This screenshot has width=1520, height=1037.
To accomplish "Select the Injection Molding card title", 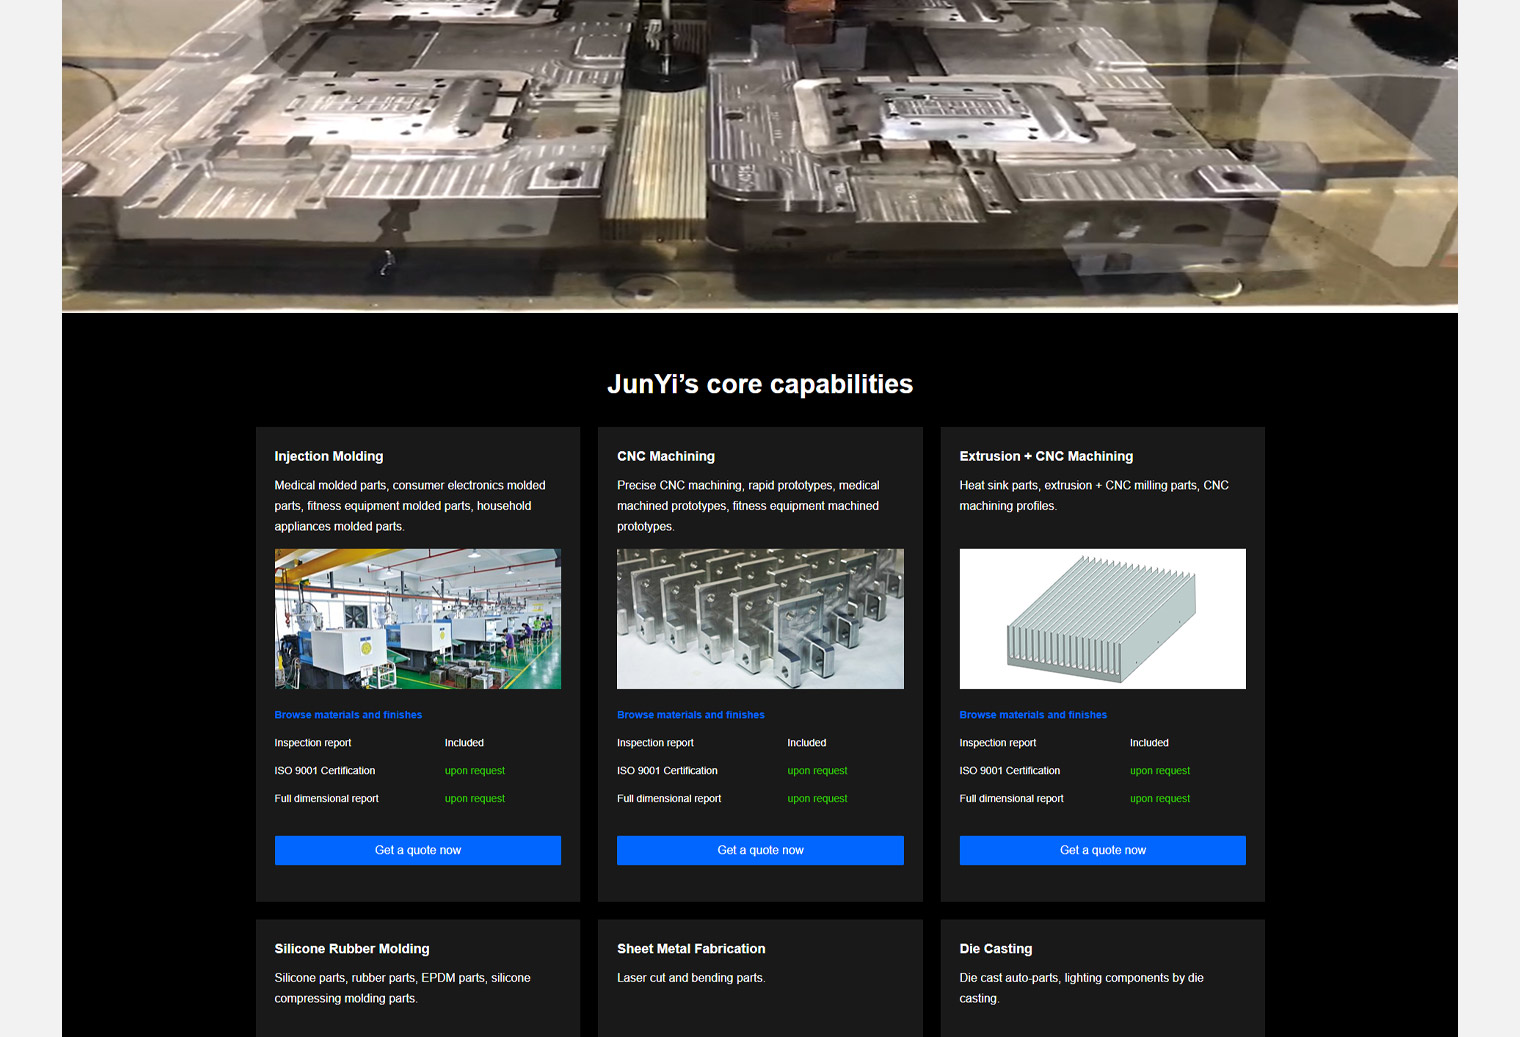I will pos(328,456).
